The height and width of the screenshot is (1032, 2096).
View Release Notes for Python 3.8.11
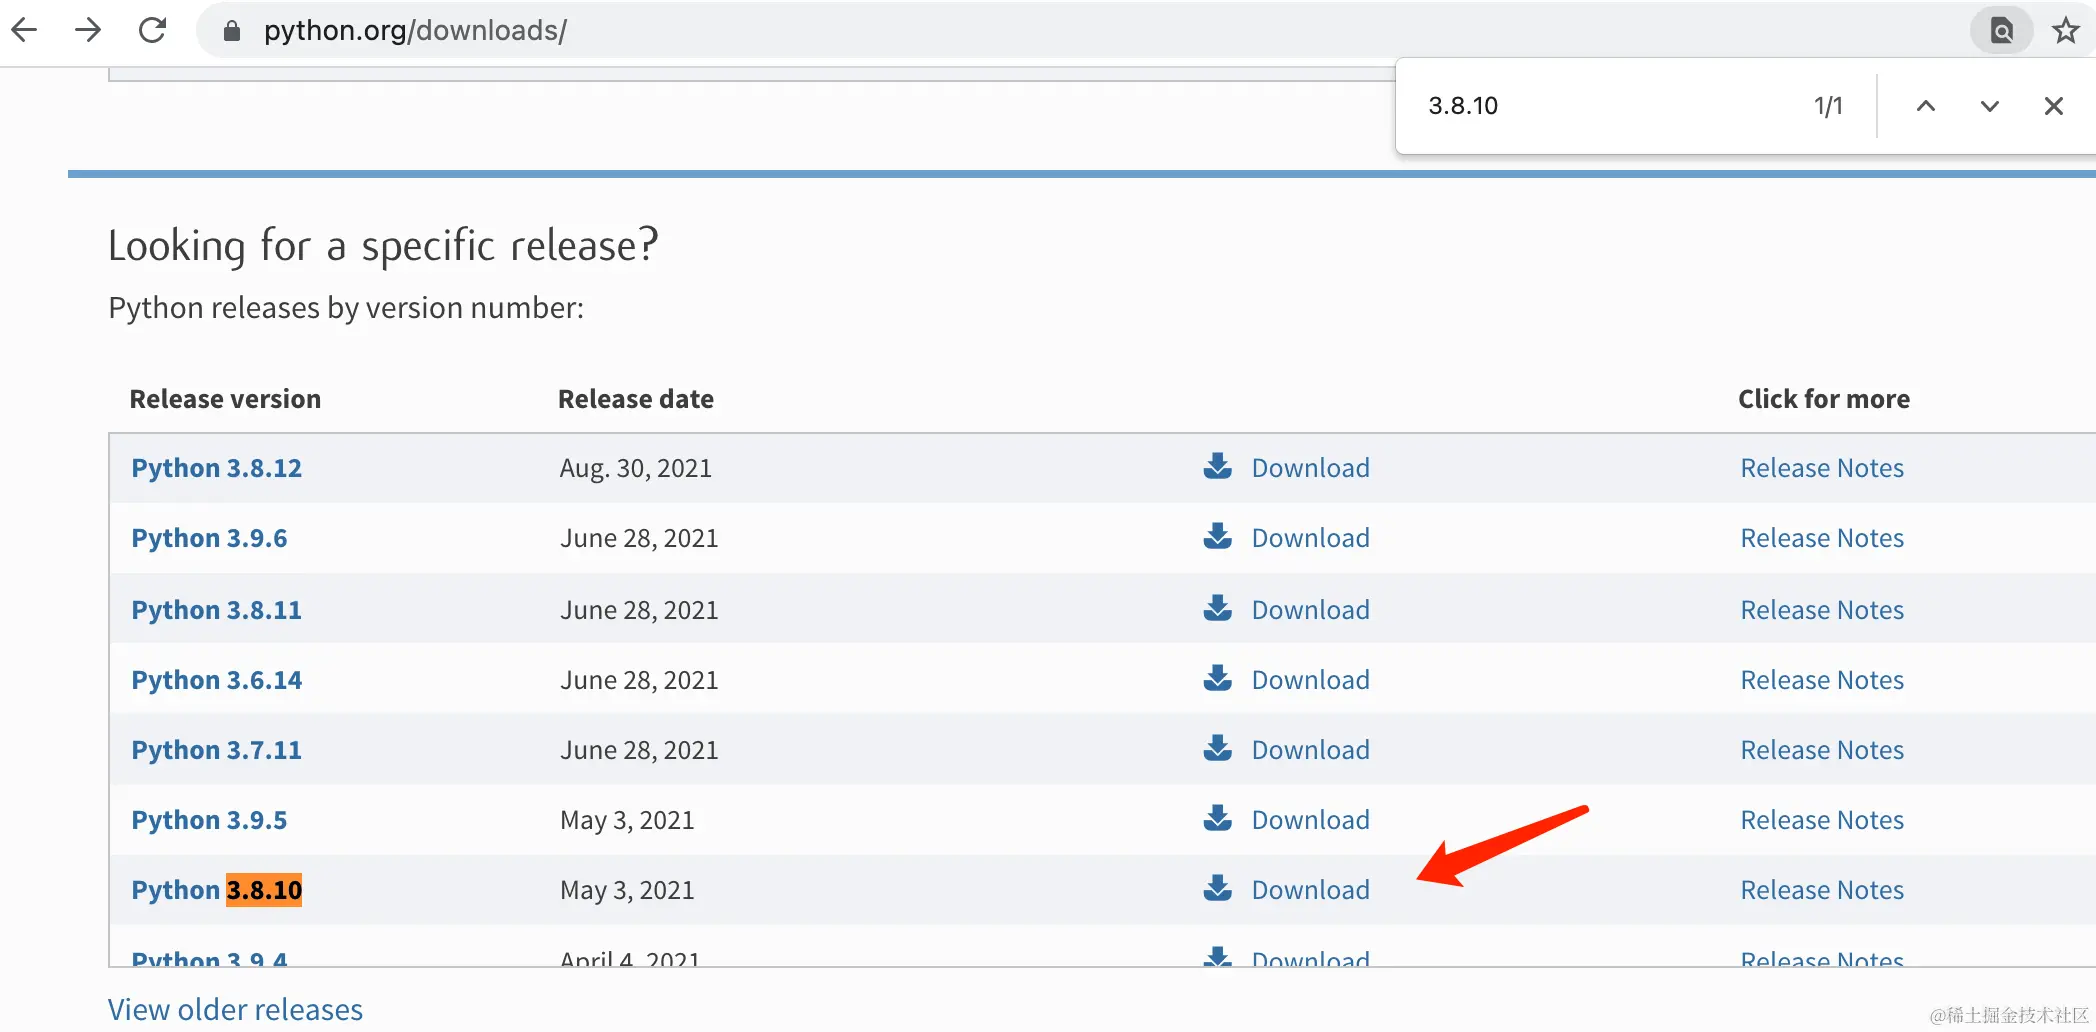coord(1822,610)
